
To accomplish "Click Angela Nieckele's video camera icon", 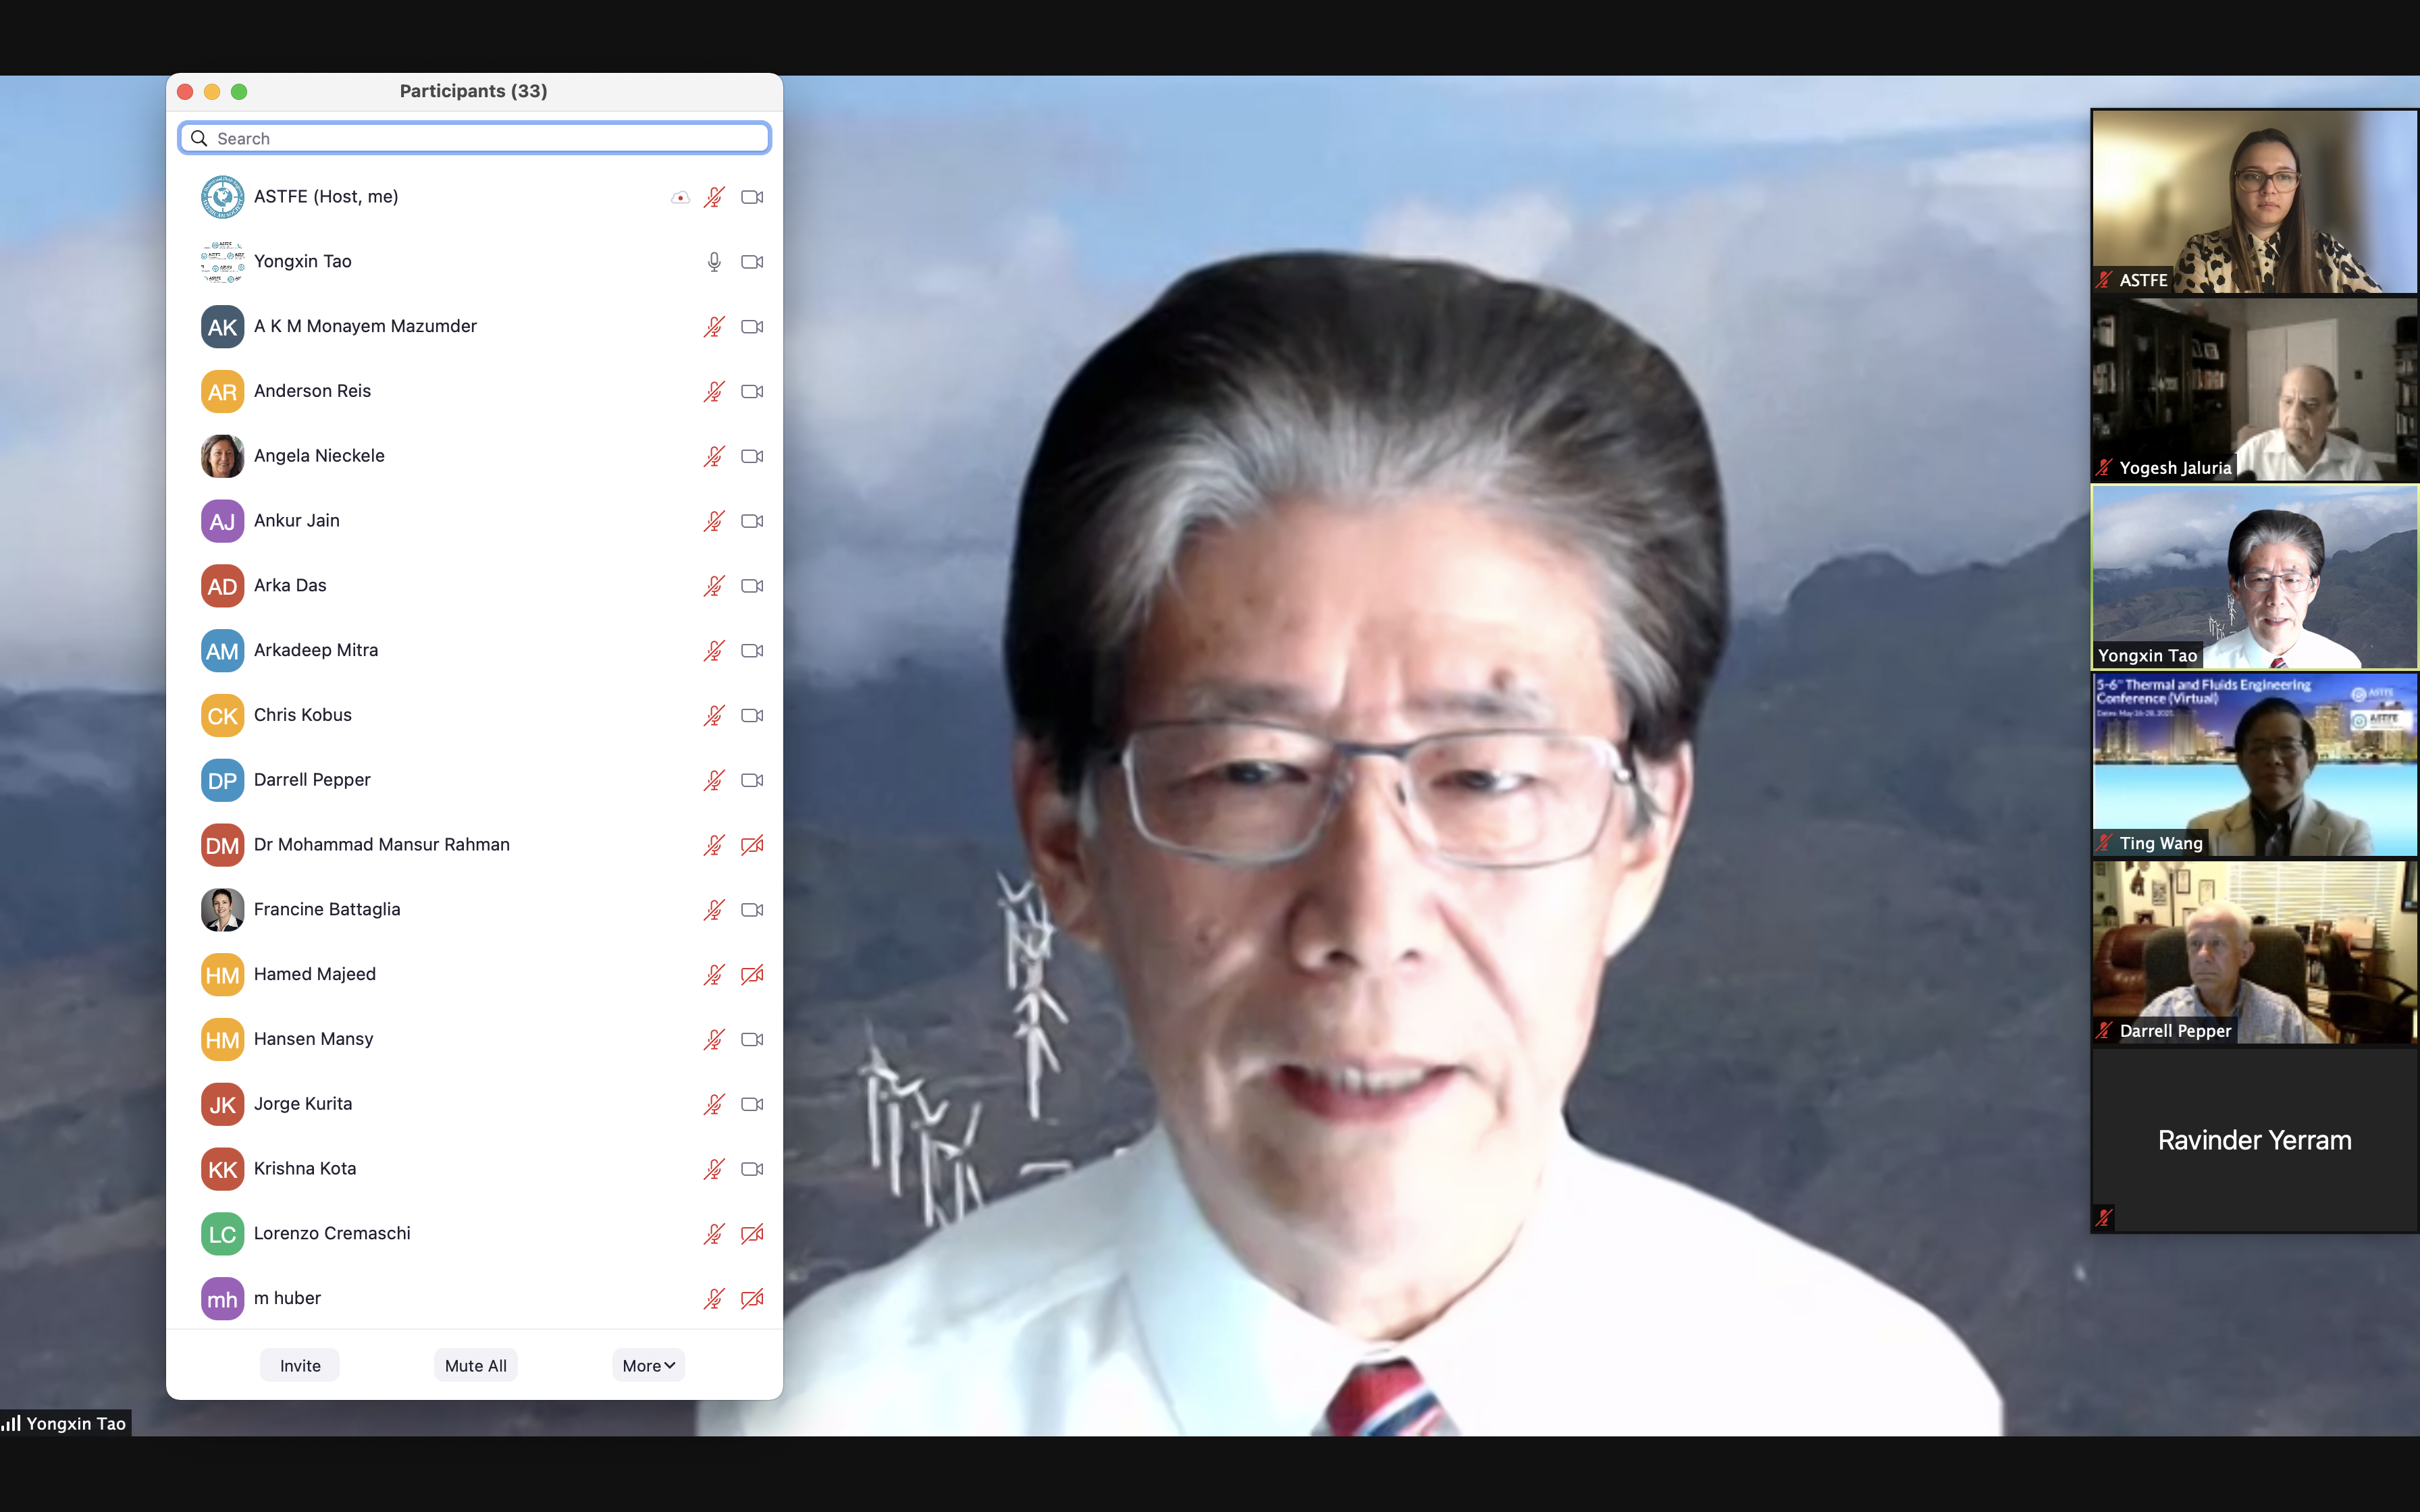I will (752, 456).
